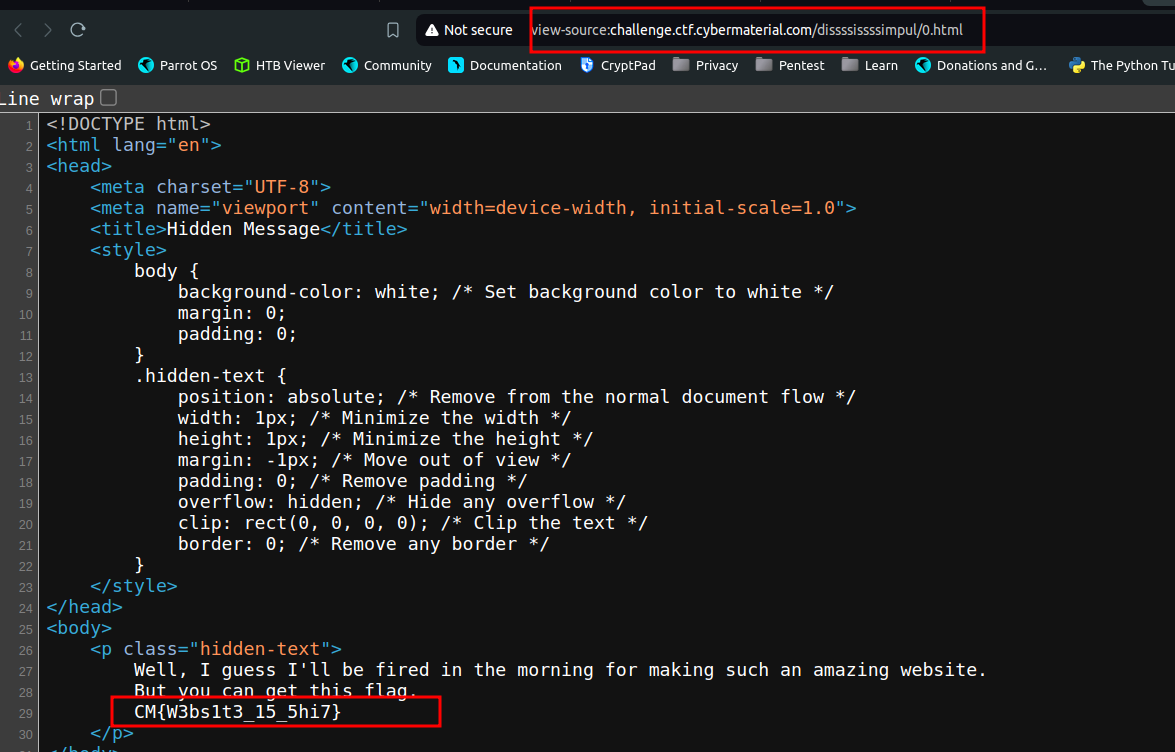Click the Not secure warning icon
Image resolution: width=1175 pixels, height=752 pixels.
click(432, 30)
